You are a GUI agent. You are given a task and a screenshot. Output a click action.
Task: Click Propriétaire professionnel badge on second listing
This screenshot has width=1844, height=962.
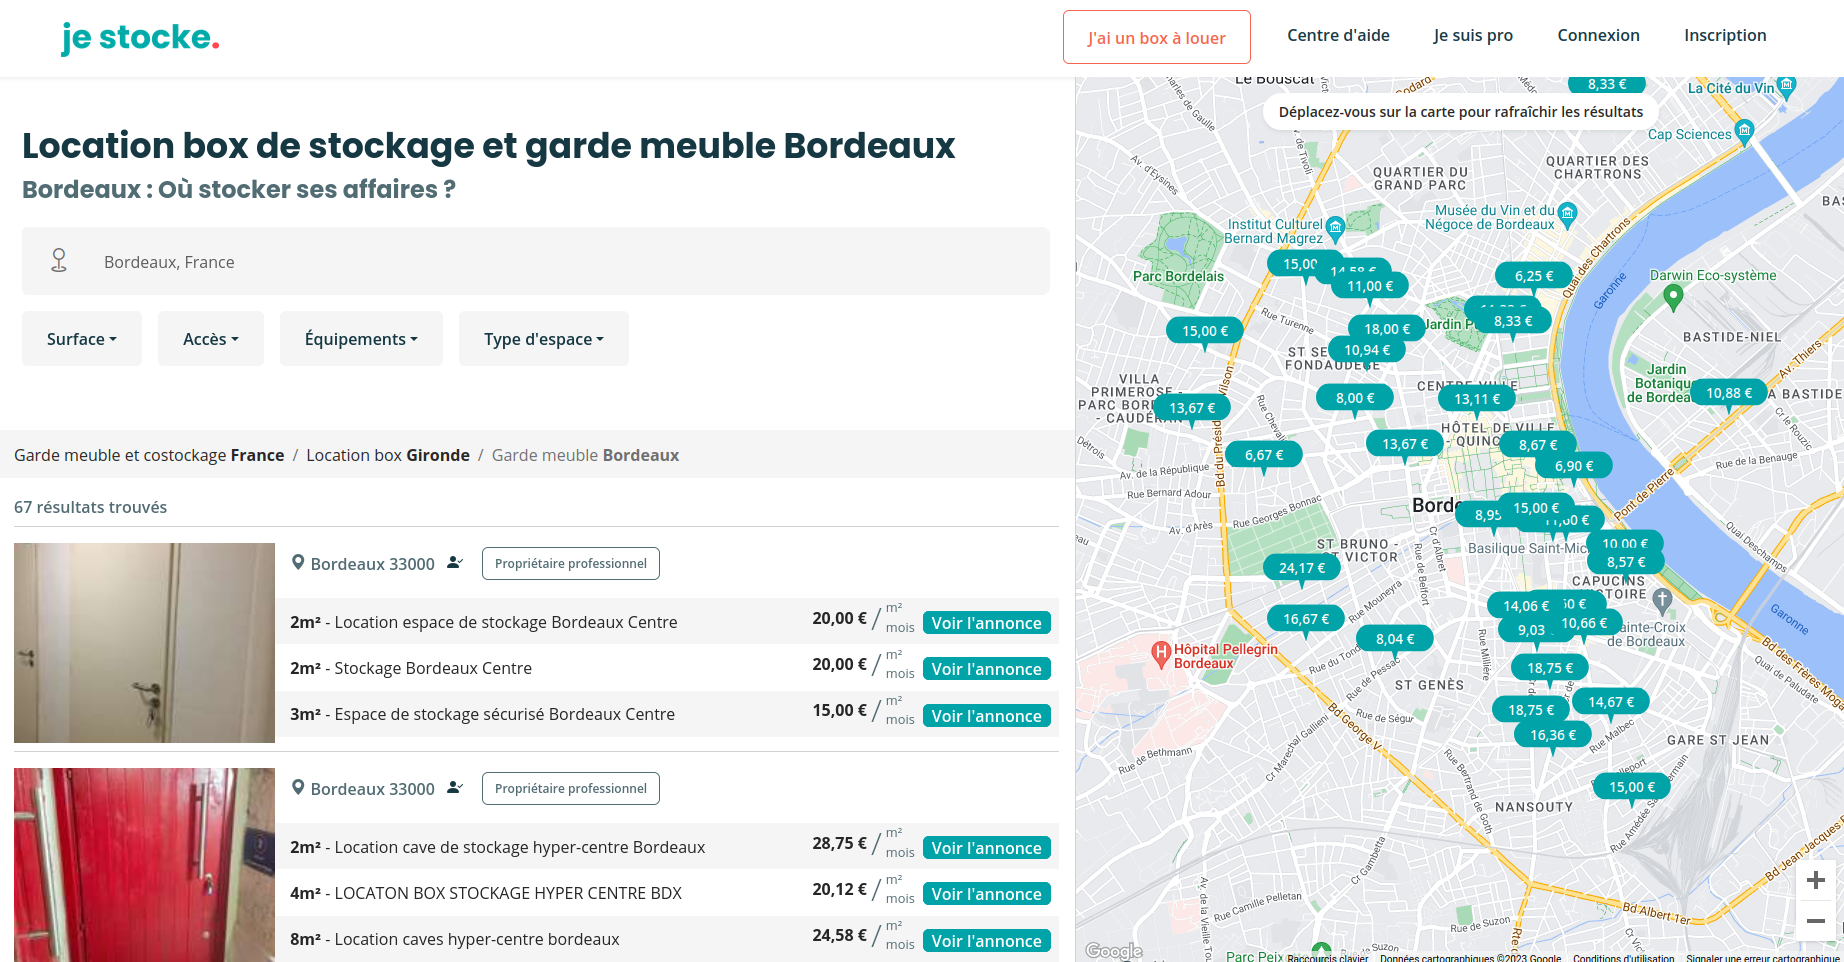coord(570,788)
